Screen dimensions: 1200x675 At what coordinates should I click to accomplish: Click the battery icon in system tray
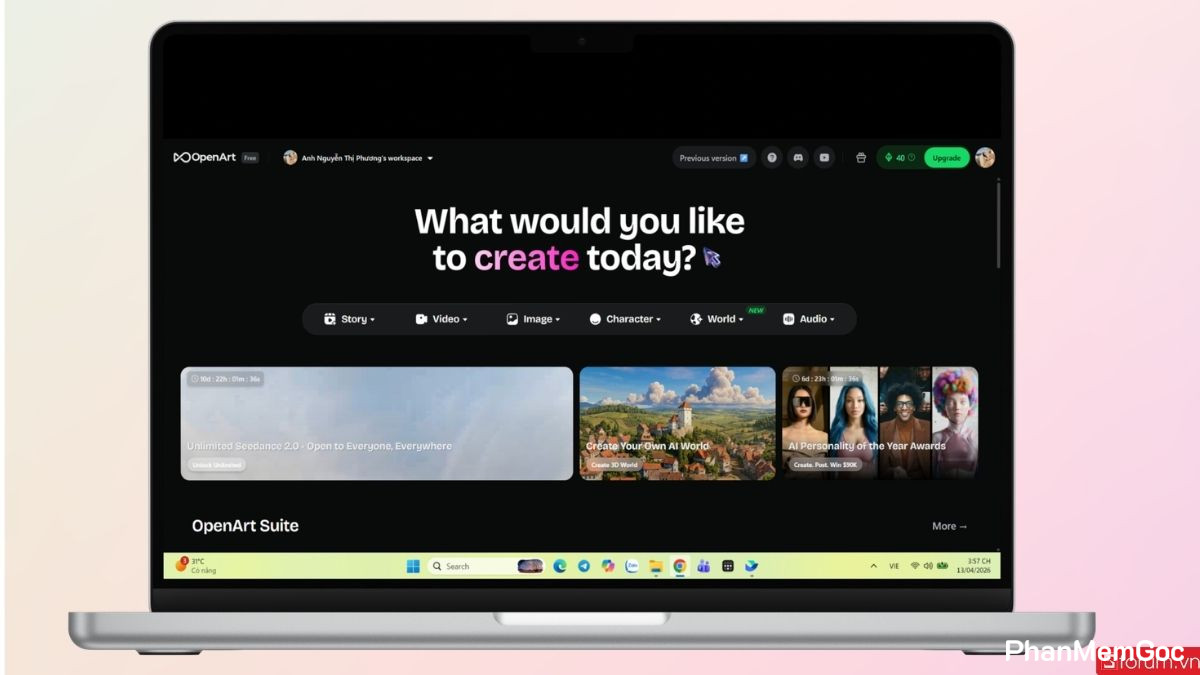(x=942, y=566)
